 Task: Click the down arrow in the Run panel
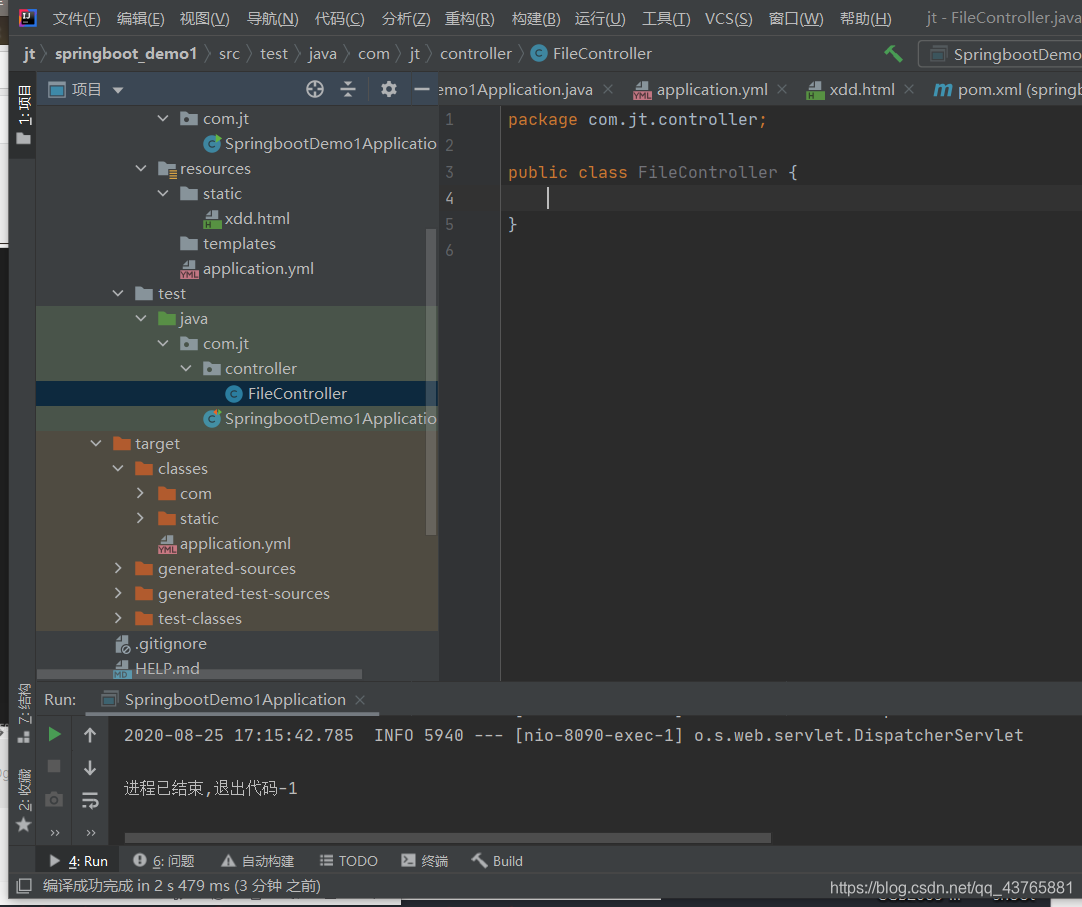[x=90, y=768]
